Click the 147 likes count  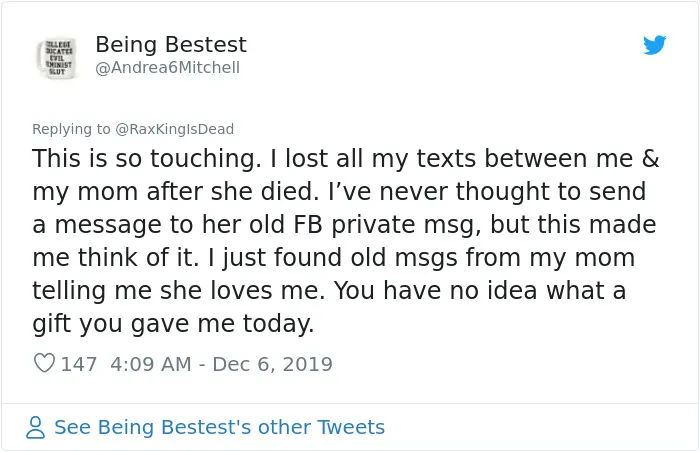point(79,364)
